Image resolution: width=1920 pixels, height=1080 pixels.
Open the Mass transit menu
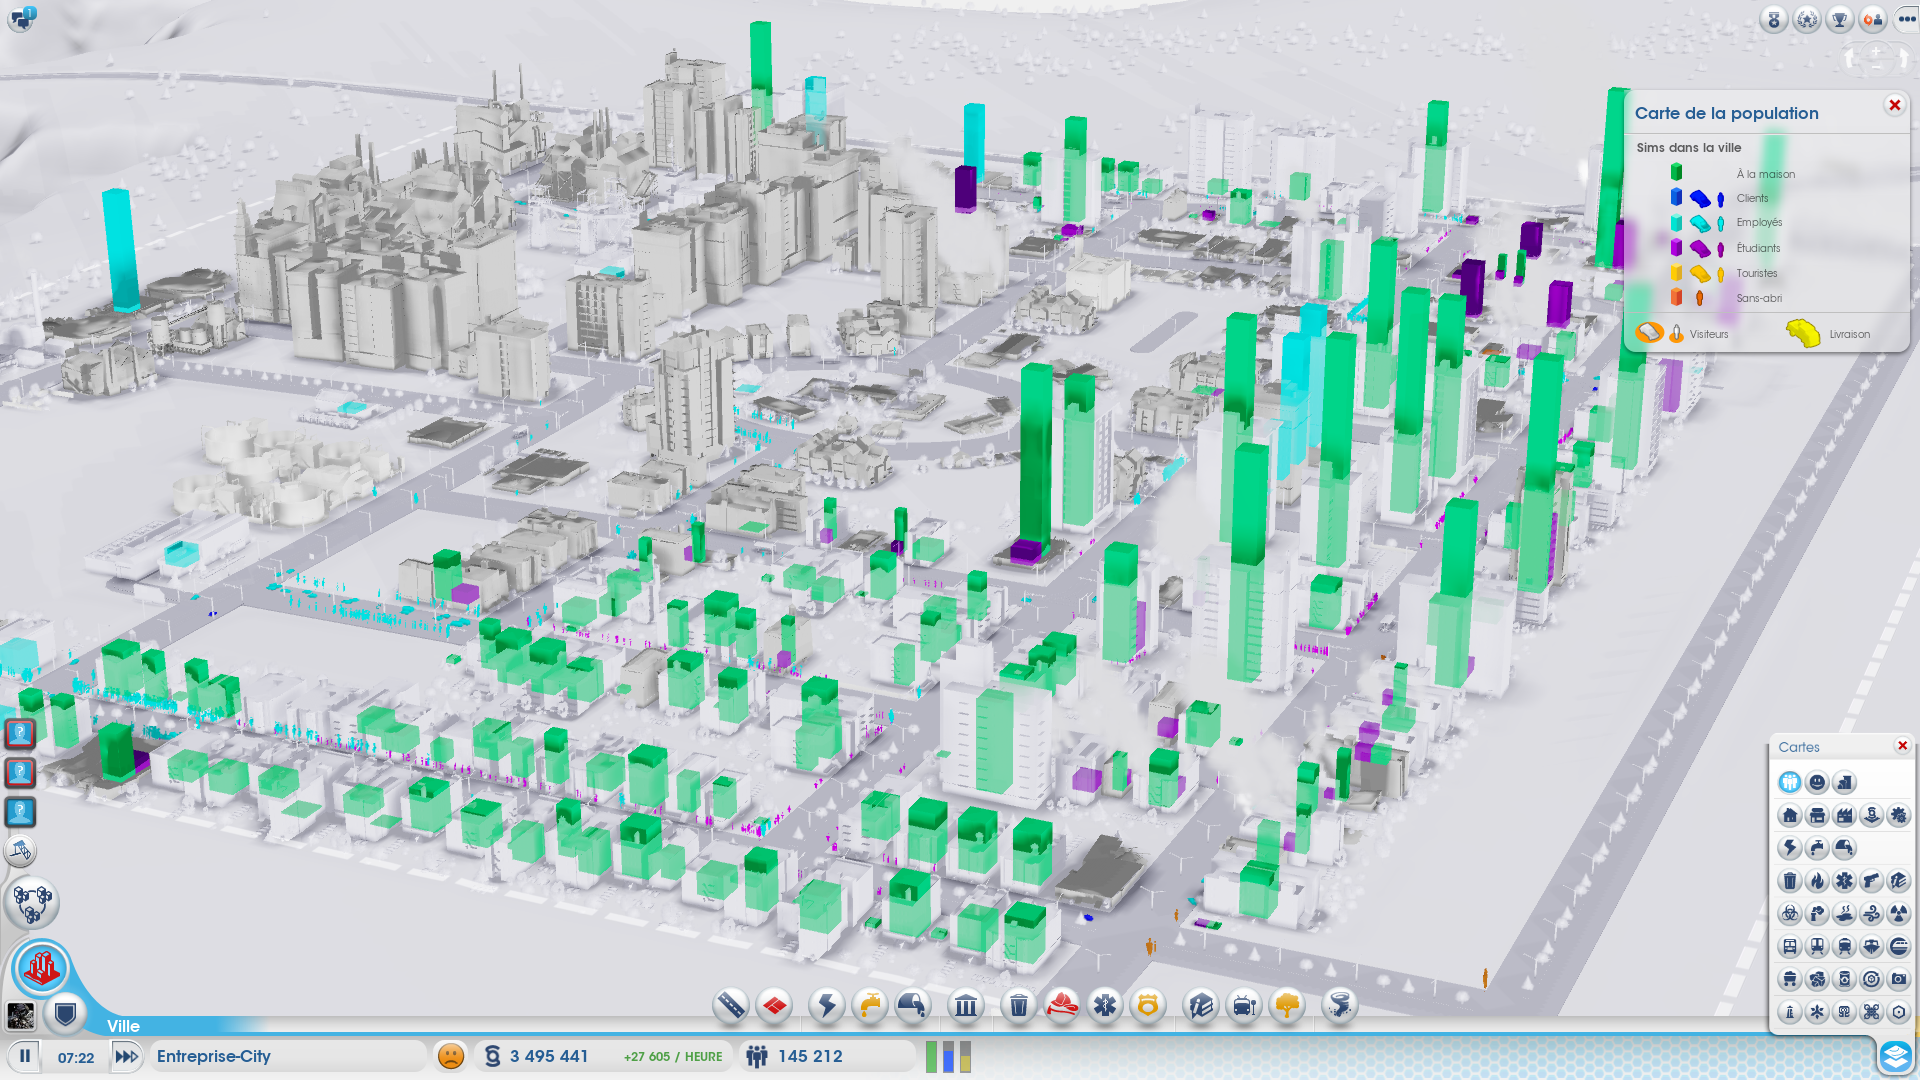[1244, 1005]
